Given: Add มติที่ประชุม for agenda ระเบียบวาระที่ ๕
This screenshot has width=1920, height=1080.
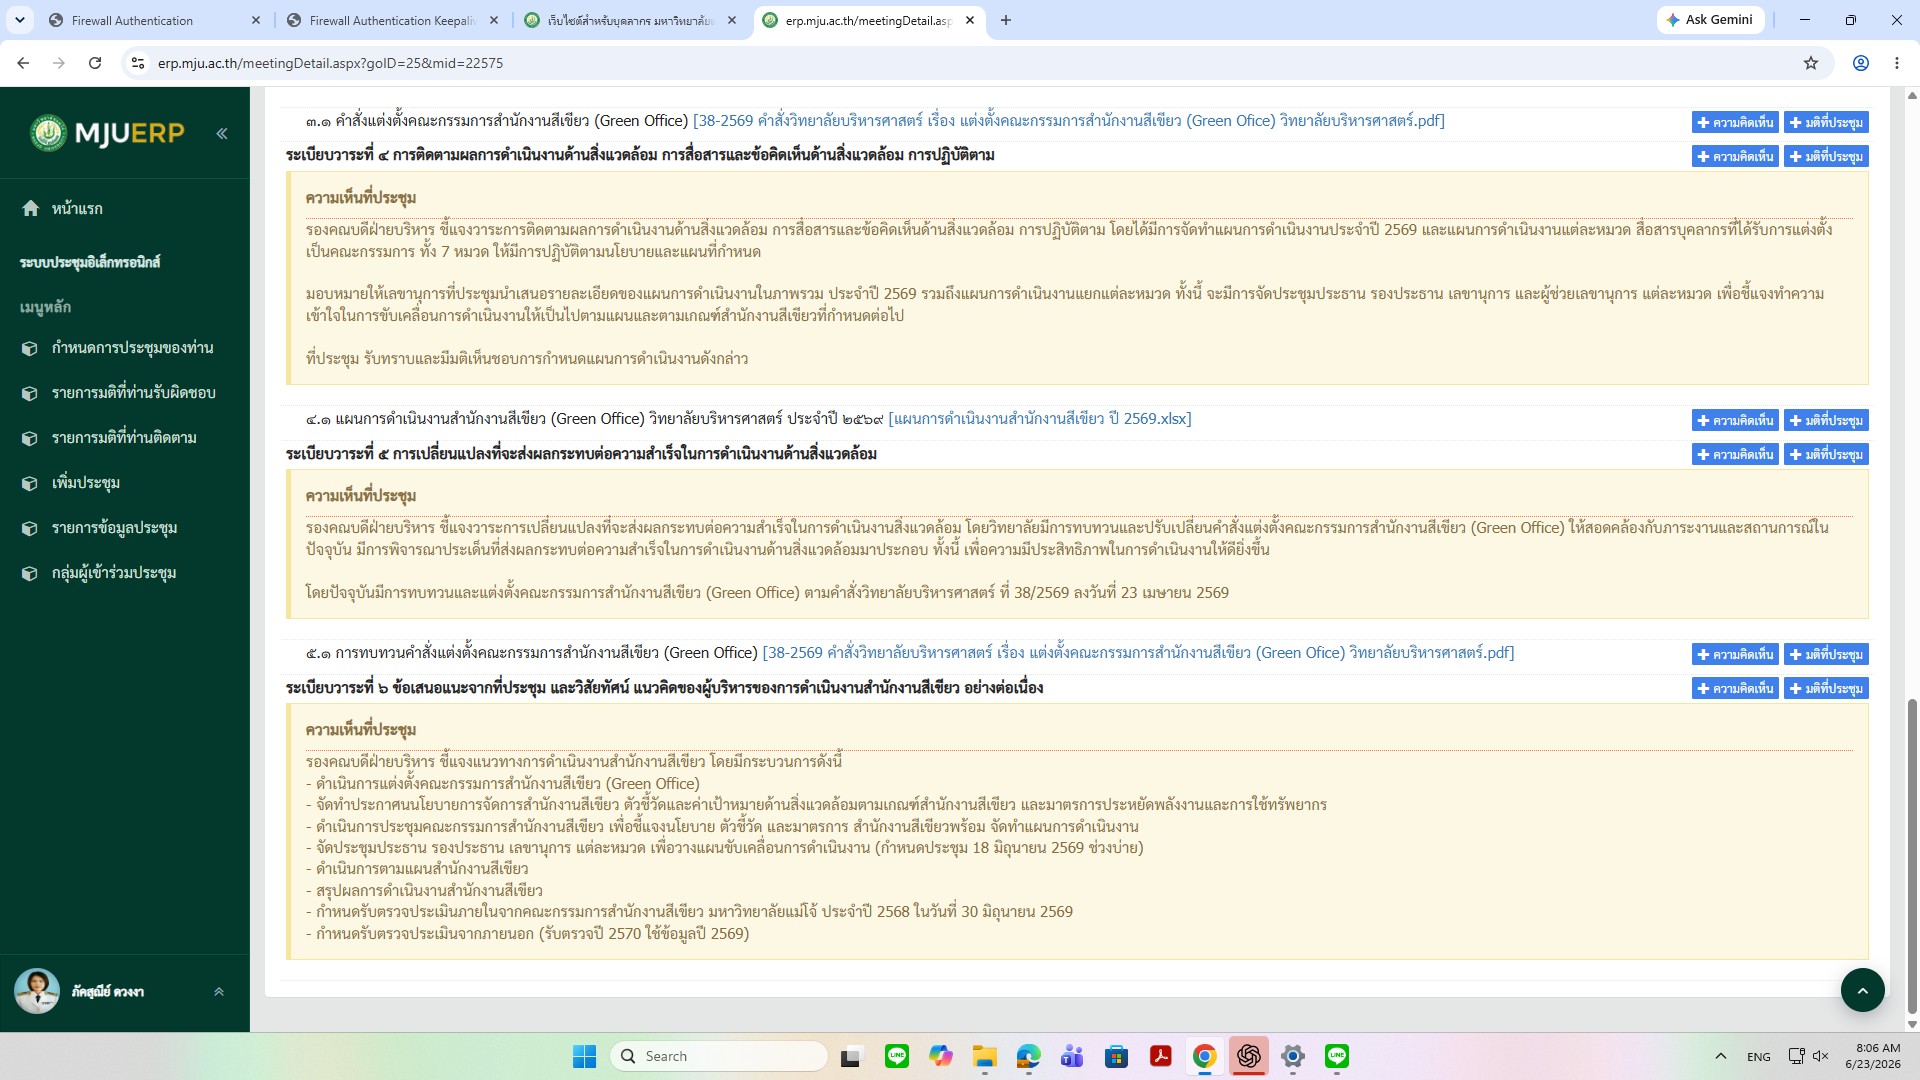Looking at the screenshot, I should click(x=1826, y=454).
